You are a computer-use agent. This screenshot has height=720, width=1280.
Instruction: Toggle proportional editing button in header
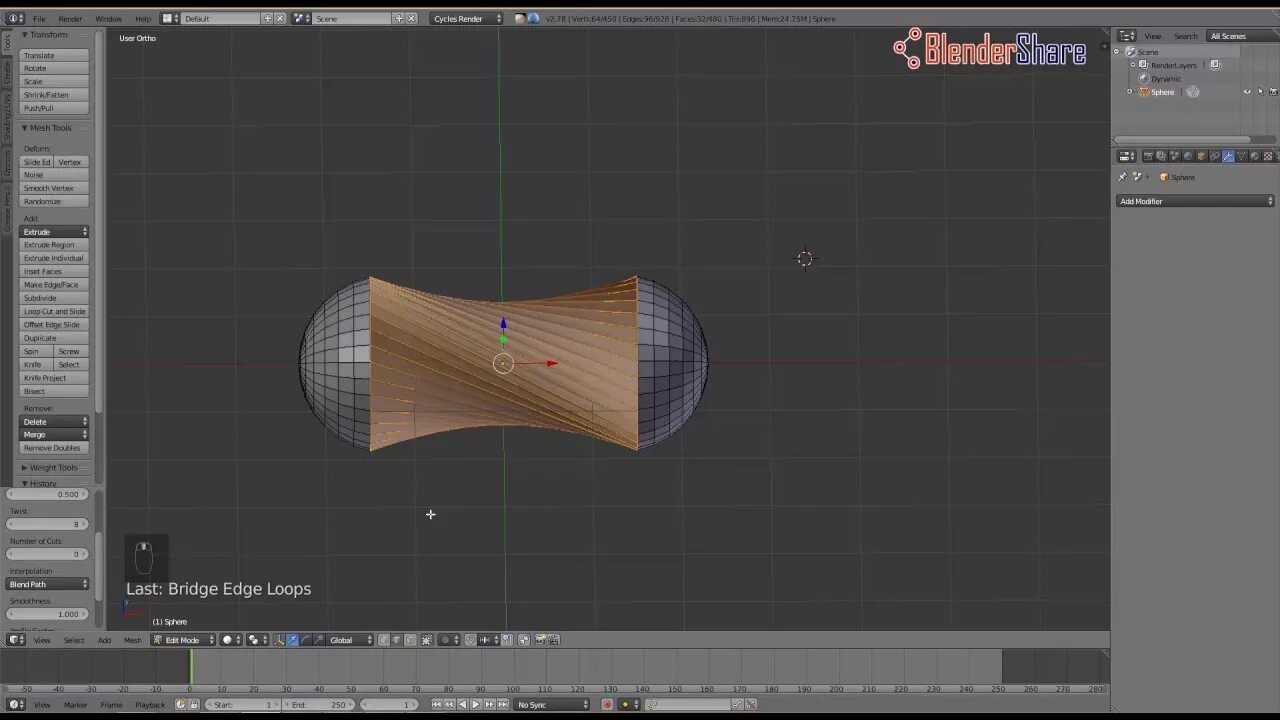tap(448, 640)
